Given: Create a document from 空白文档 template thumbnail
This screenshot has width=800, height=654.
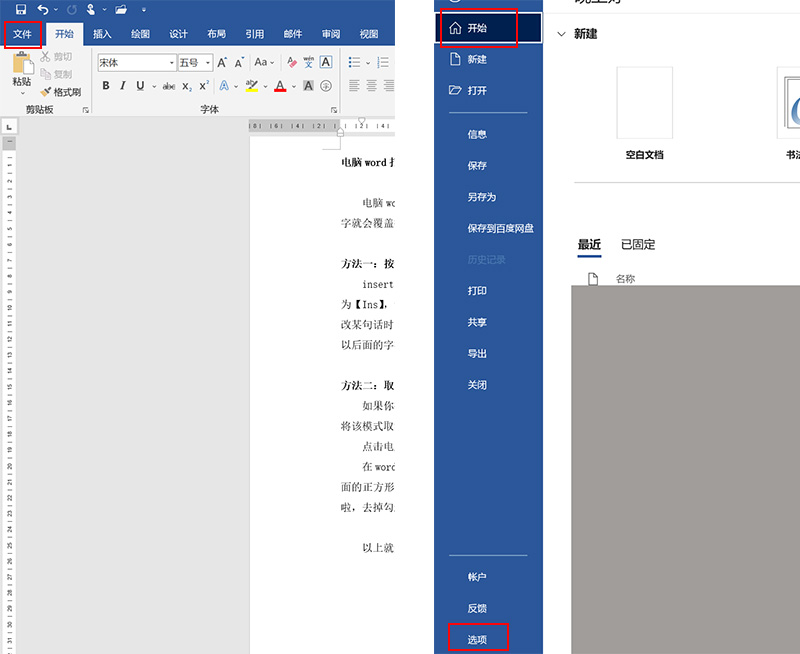Looking at the screenshot, I should tap(644, 103).
